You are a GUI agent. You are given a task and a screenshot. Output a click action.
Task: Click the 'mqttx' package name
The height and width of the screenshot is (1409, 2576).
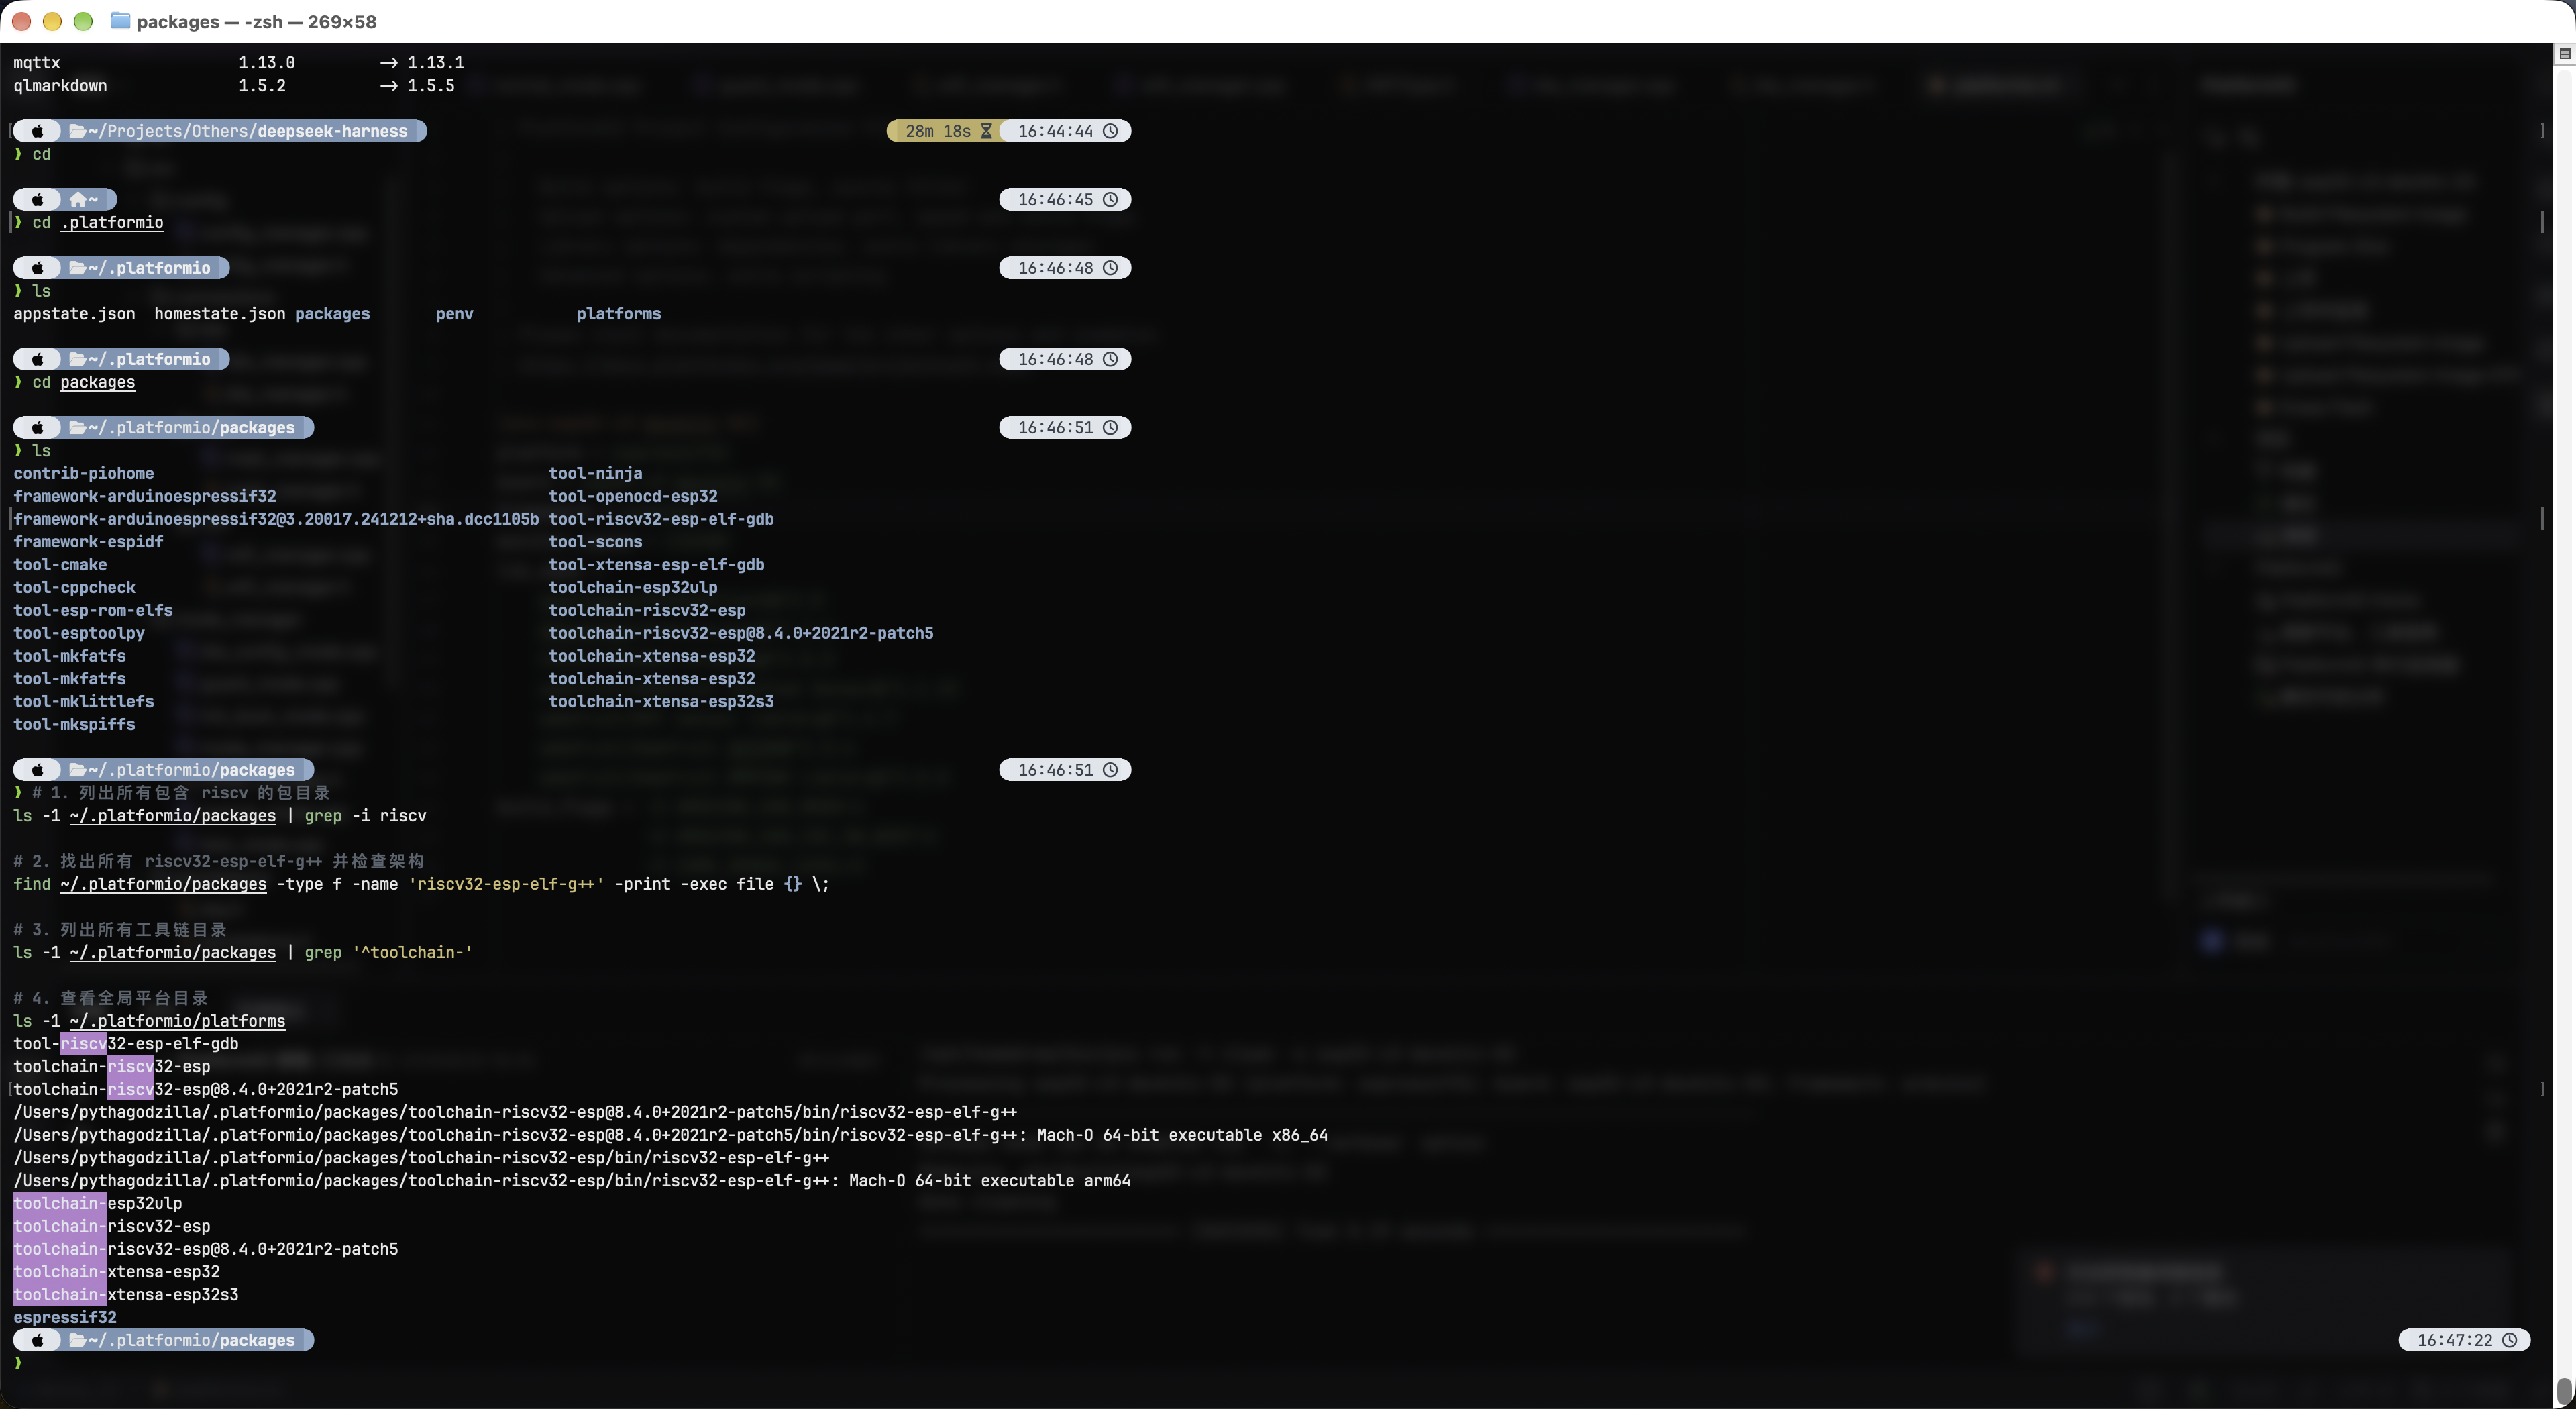coord(37,62)
